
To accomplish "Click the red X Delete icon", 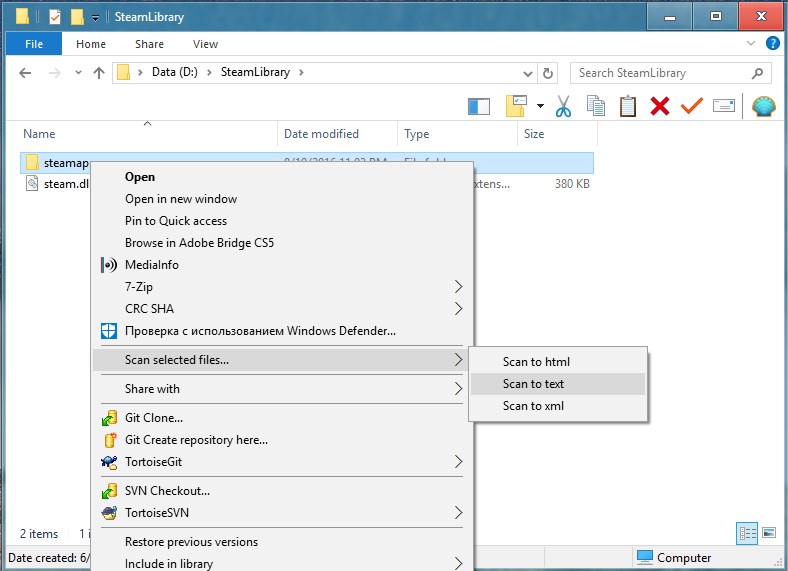I will 660,106.
